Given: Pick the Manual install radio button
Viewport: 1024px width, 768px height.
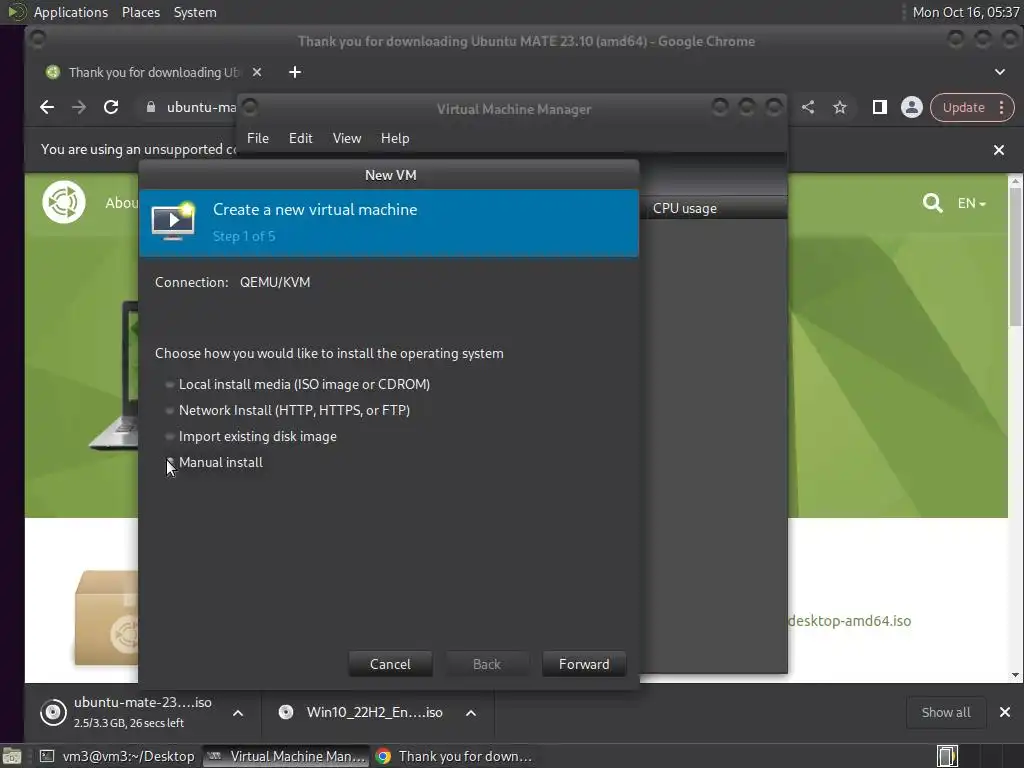Looking at the screenshot, I should pos(170,462).
